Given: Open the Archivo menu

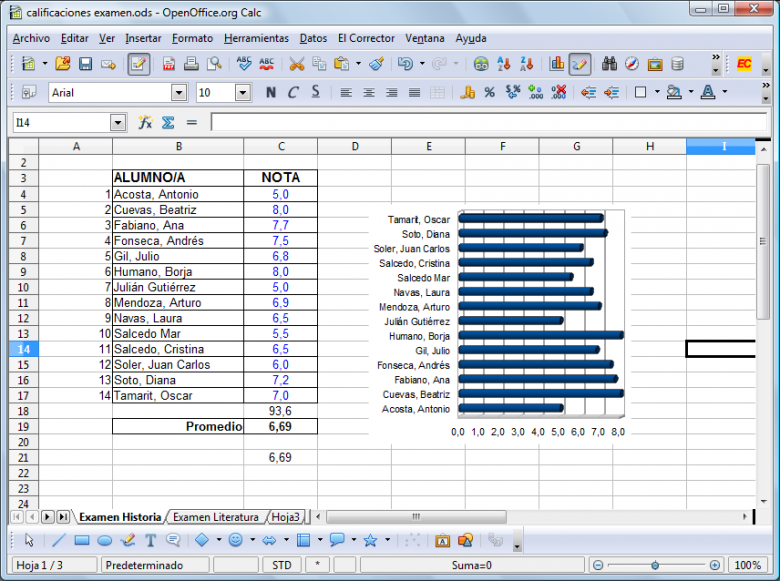Looking at the screenshot, I should point(31,38).
